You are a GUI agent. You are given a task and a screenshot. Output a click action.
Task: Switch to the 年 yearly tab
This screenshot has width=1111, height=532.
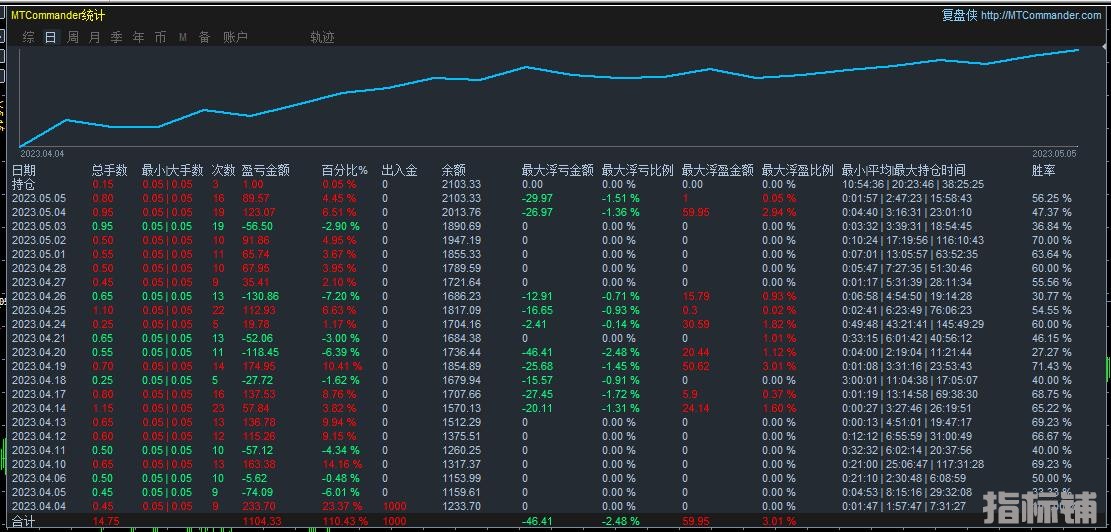tap(138, 38)
